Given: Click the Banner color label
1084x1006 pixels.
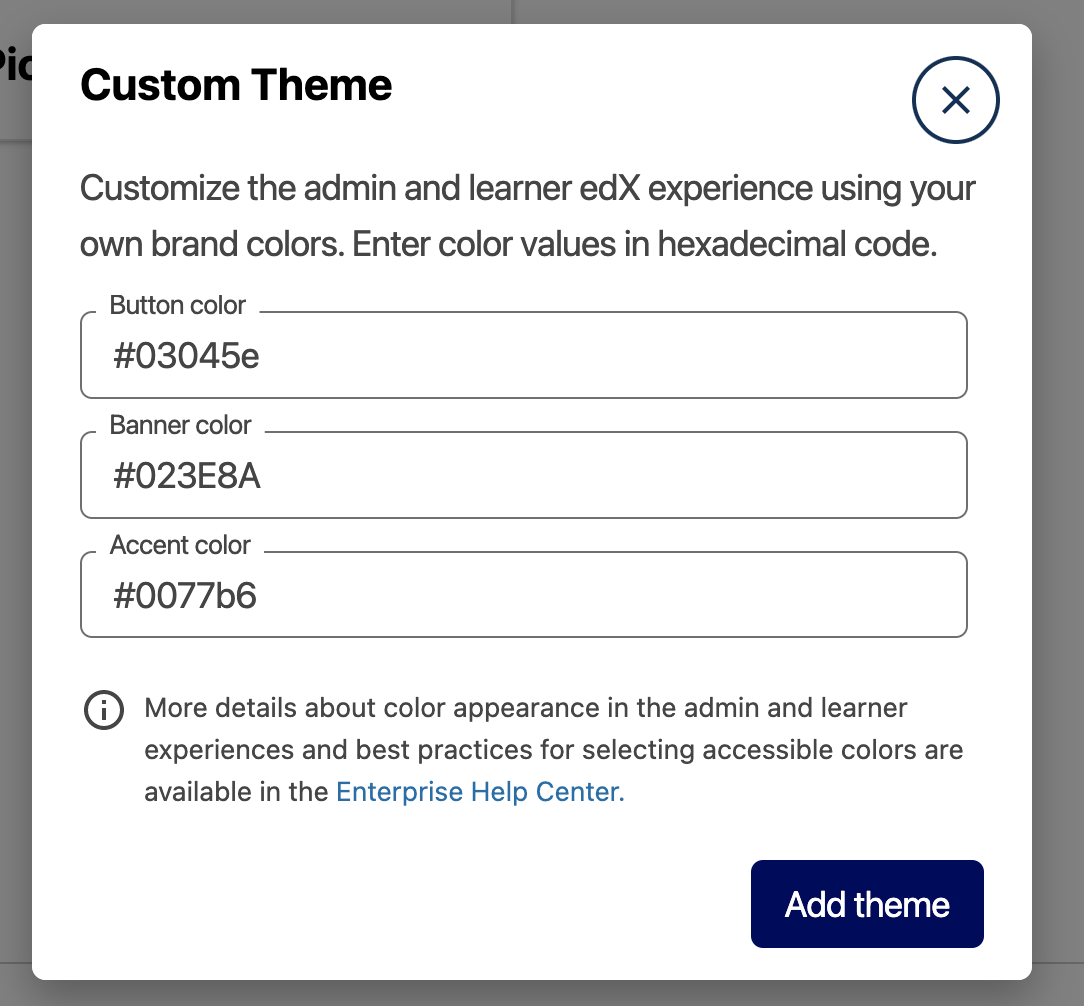Looking at the screenshot, I should [180, 425].
